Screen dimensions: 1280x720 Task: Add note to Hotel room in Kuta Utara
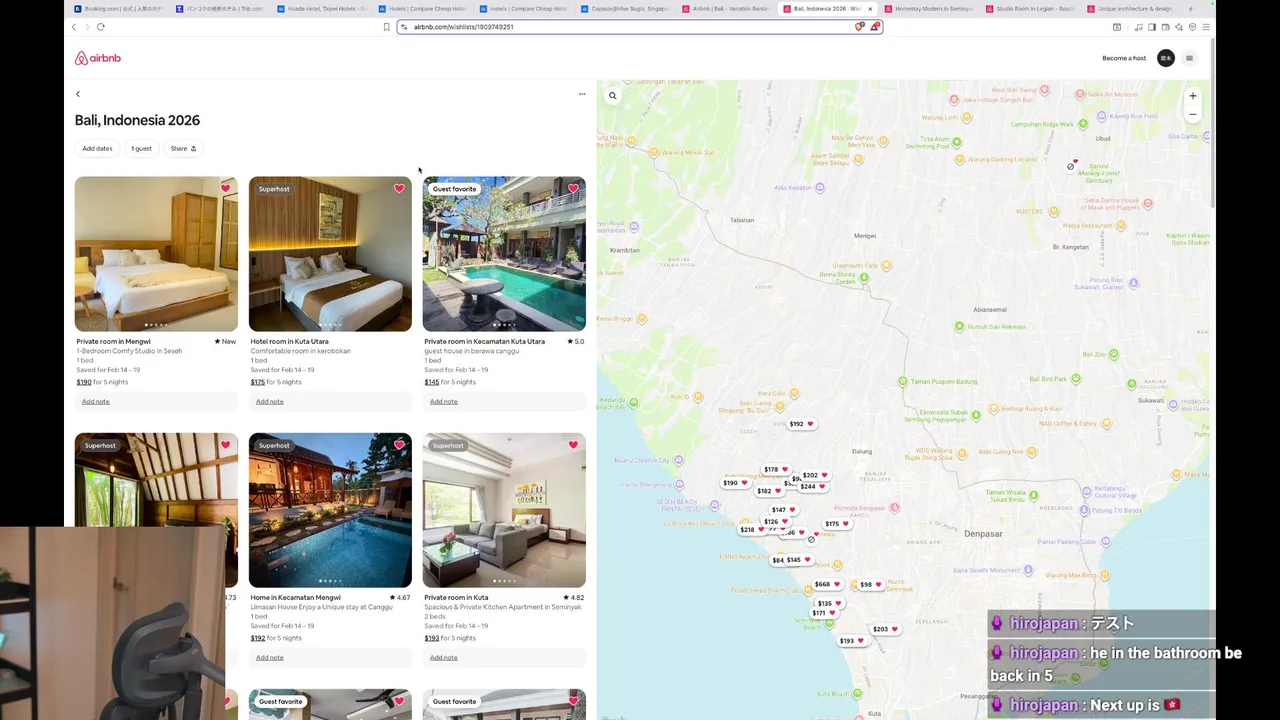point(270,401)
